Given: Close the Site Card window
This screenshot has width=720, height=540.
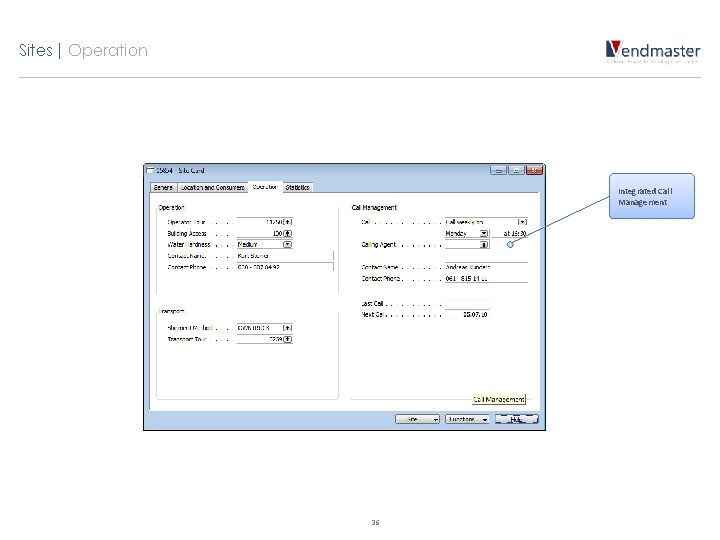Looking at the screenshot, I should (x=534, y=170).
